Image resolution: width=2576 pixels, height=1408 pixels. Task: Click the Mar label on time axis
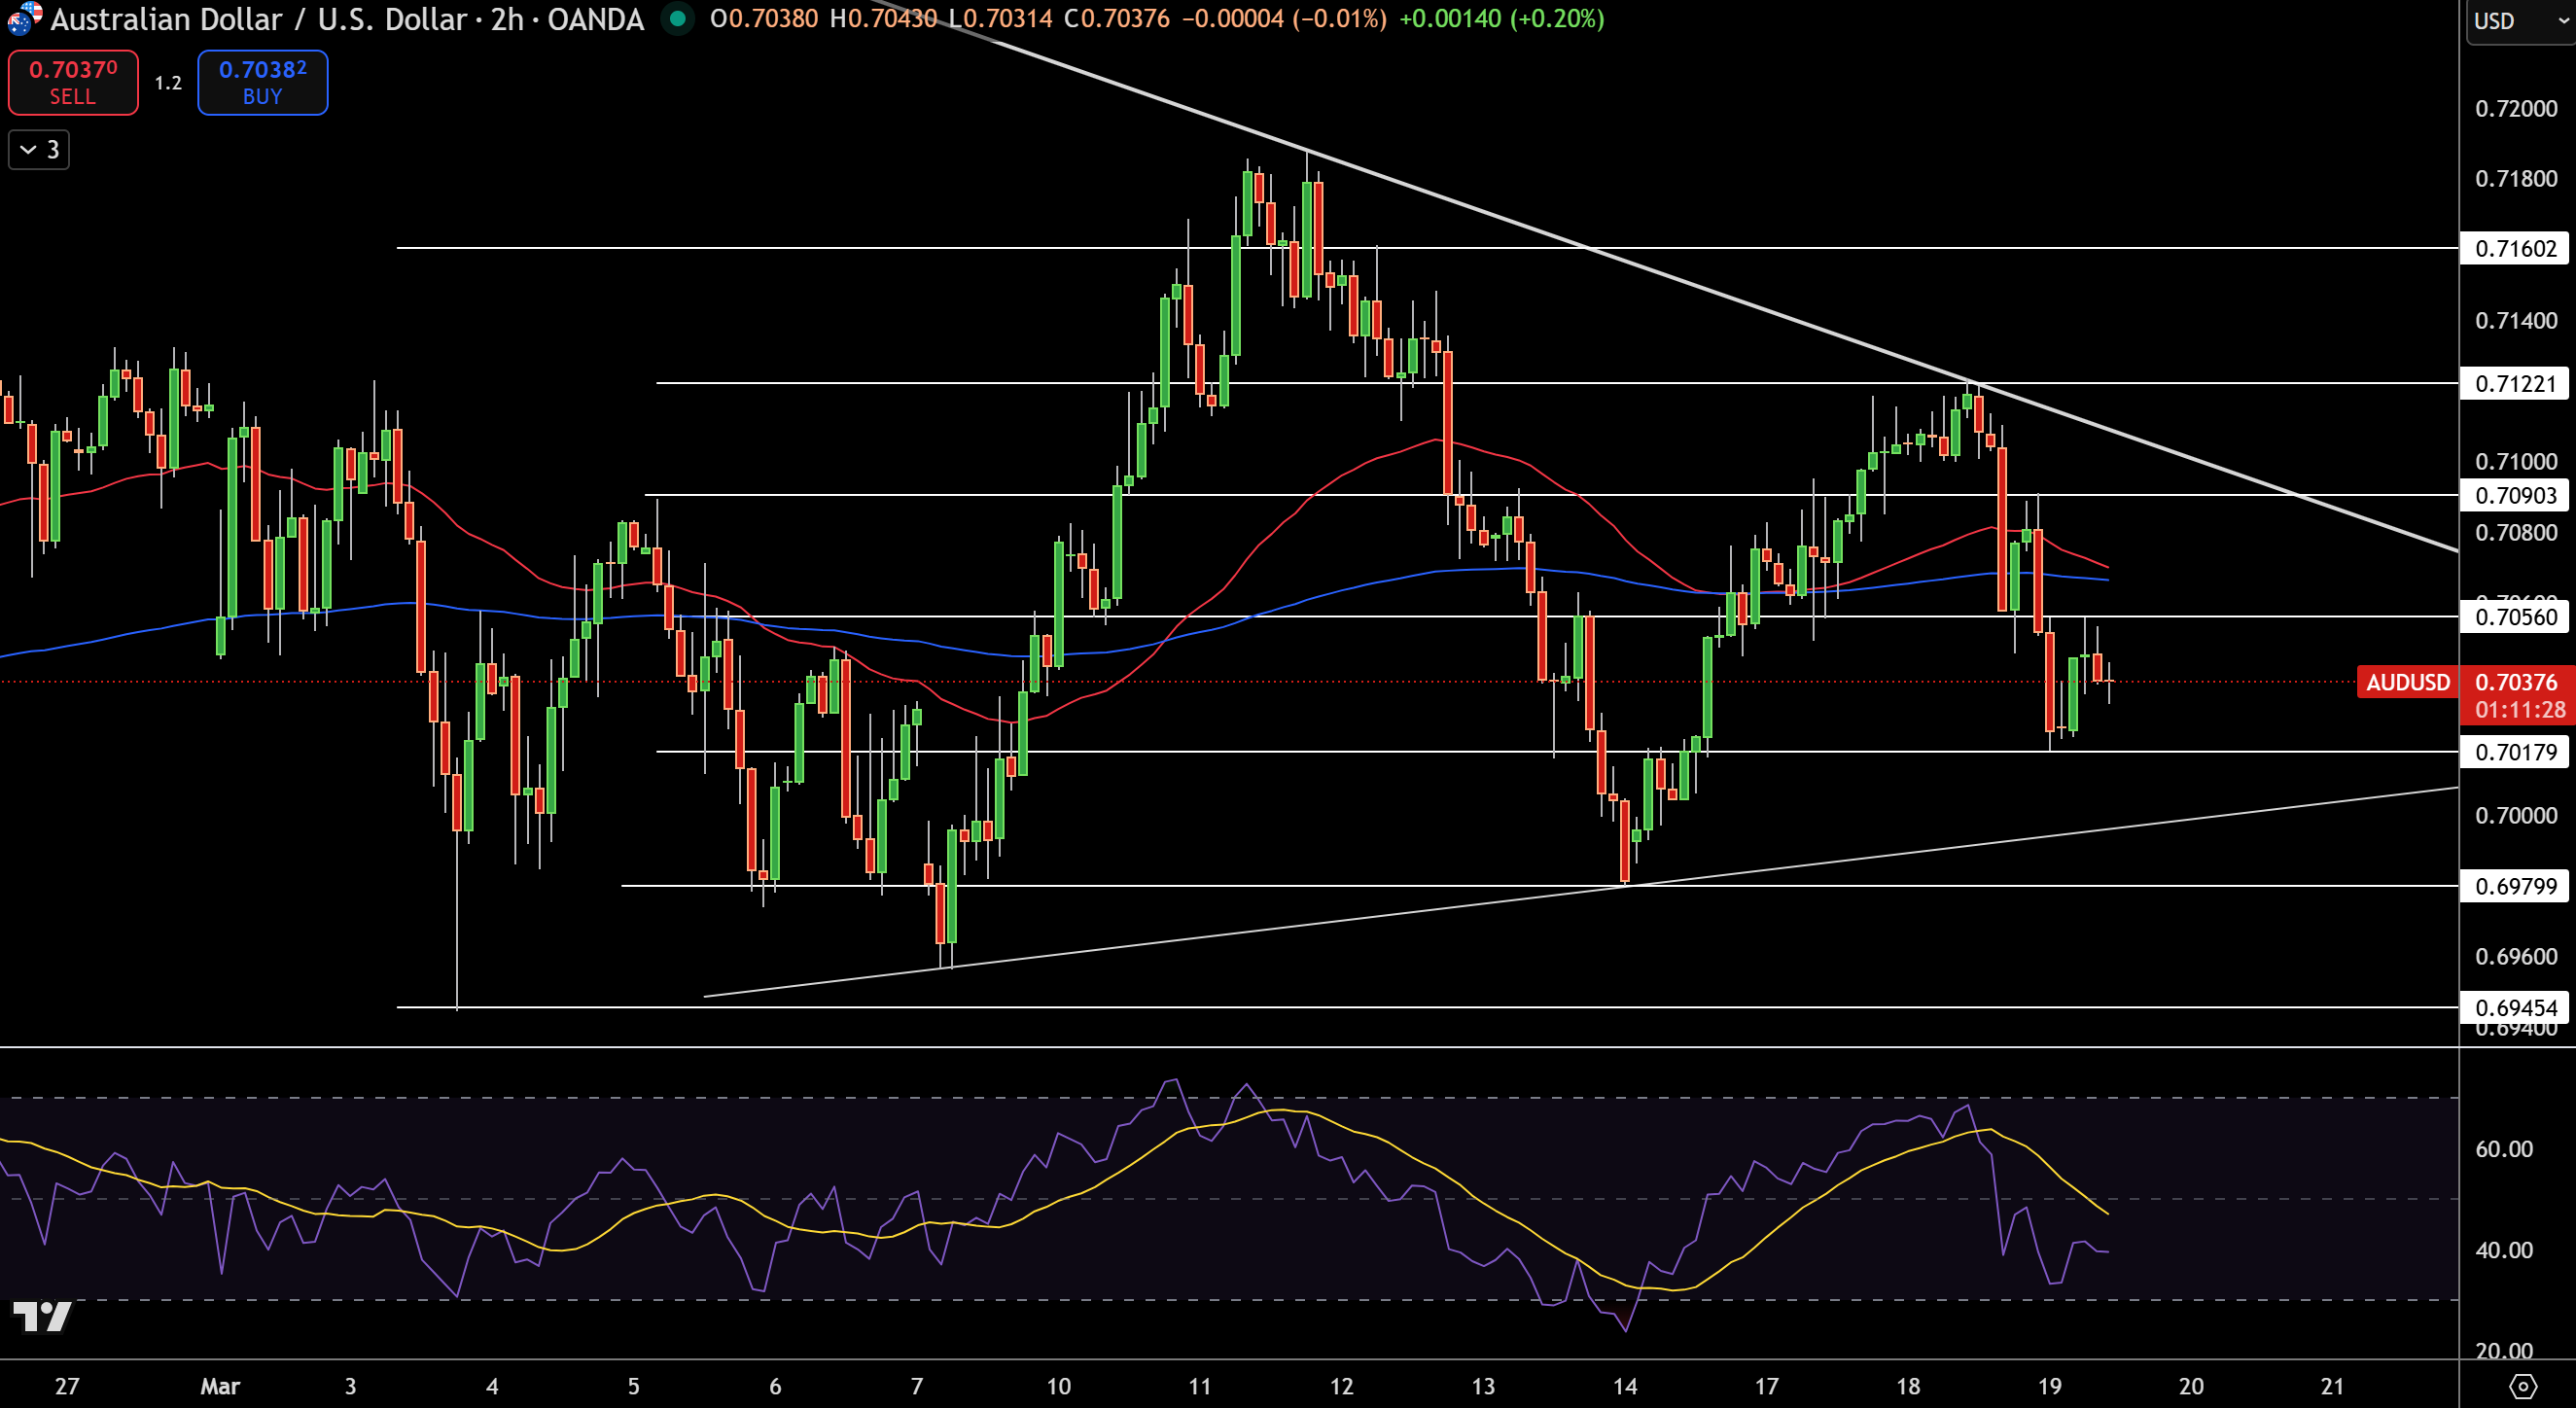point(220,1386)
